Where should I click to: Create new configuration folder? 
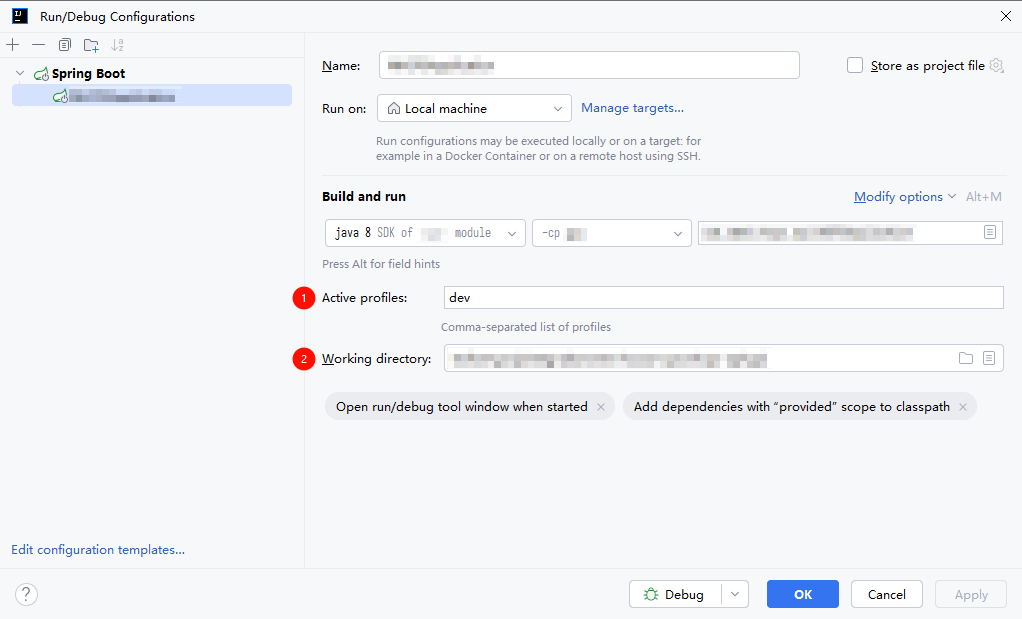tap(91, 45)
